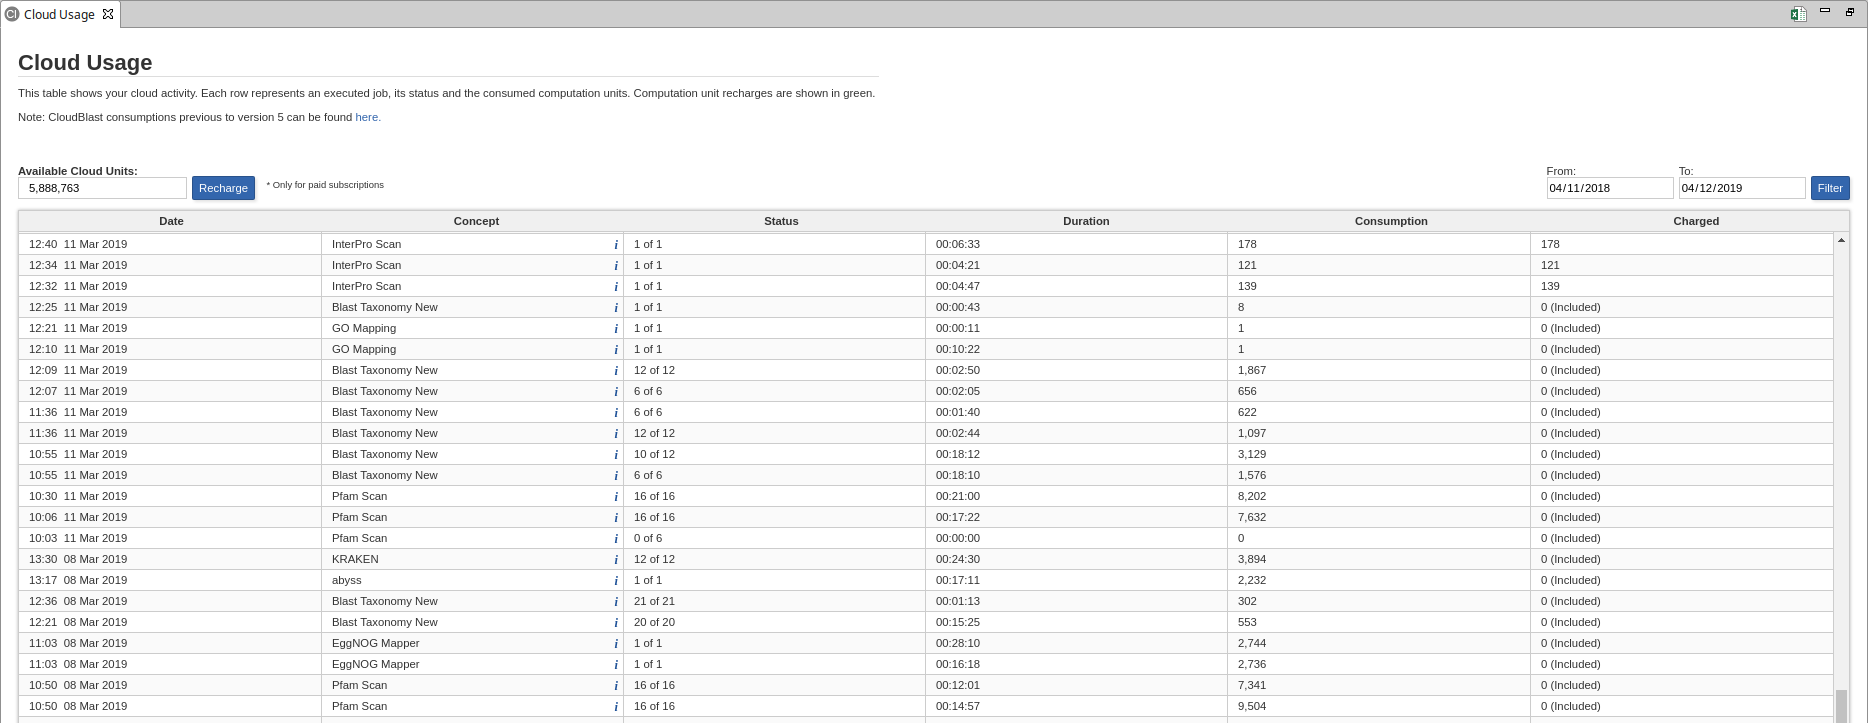View info for 13:30 KRAKEN row's neighbor 12:36 Blast job
Image resolution: width=1868 pixels, height=723 pixels.
615,602
